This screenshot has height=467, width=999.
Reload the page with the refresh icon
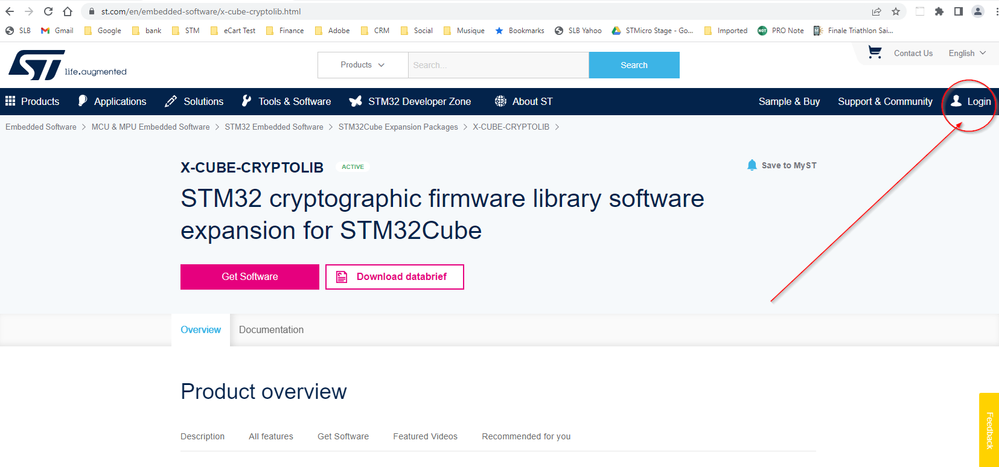pos(48,11)
